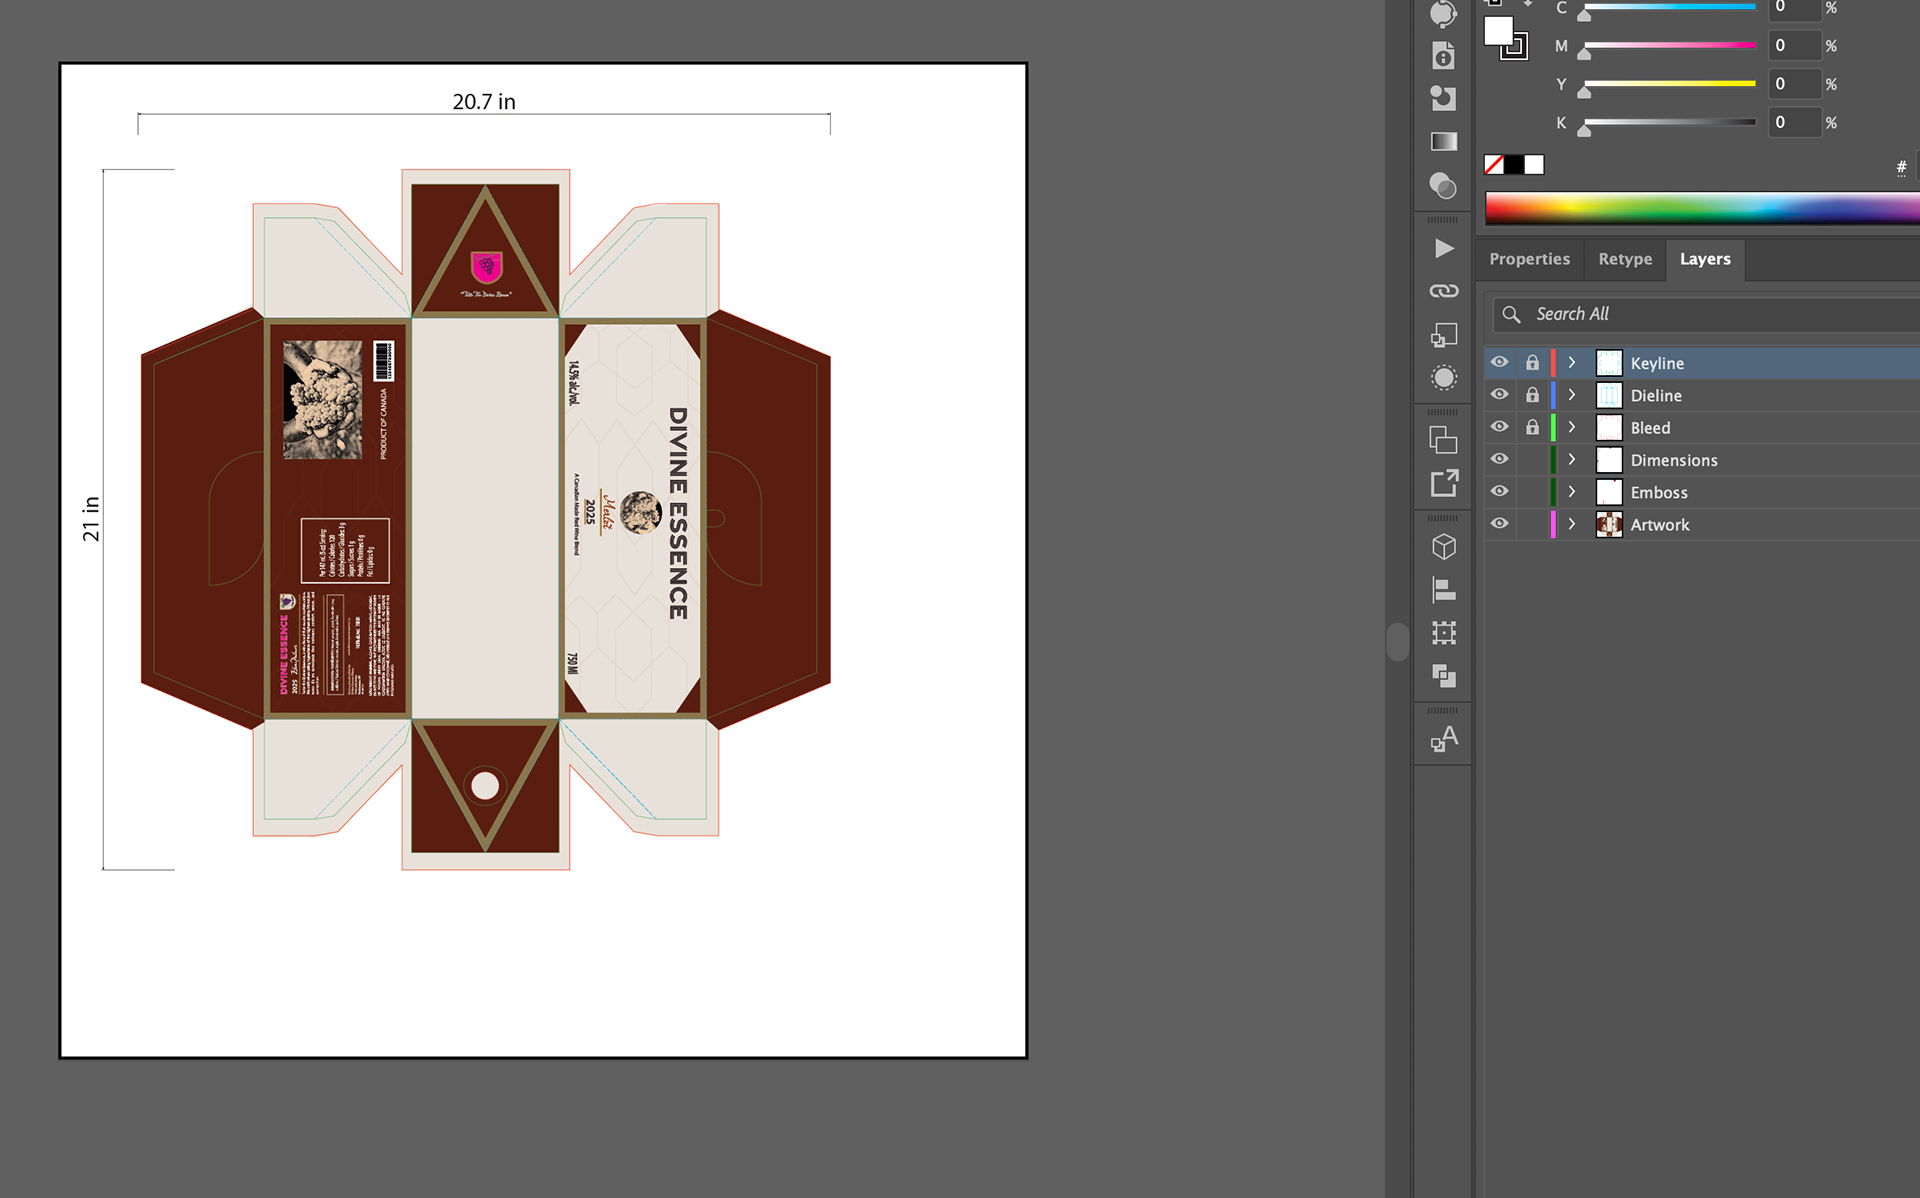Click the hex color hash symbol
The height and width of the screenshot is (1198, 1920).
tap(1901, 167)
